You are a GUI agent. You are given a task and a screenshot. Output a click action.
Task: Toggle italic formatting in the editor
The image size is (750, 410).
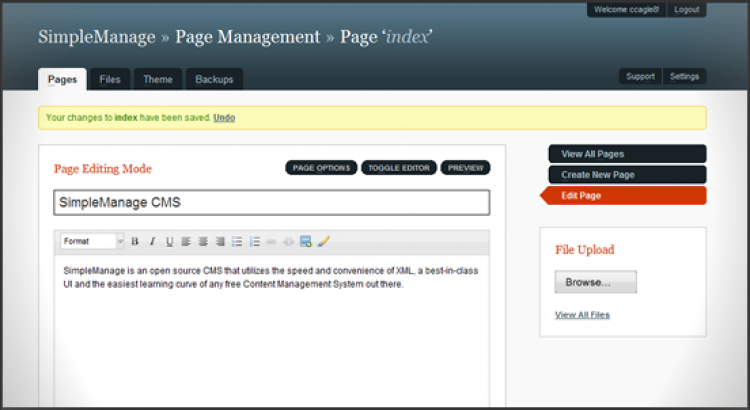[153, 242]
